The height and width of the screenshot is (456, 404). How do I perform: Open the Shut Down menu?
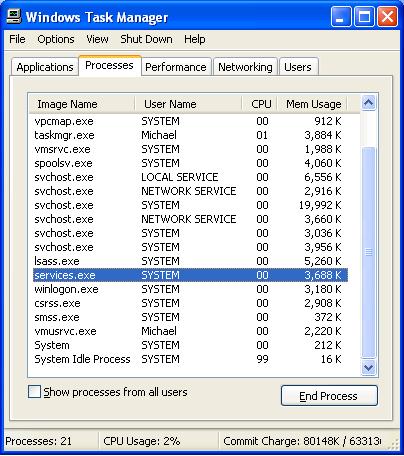tap(146, 39)
